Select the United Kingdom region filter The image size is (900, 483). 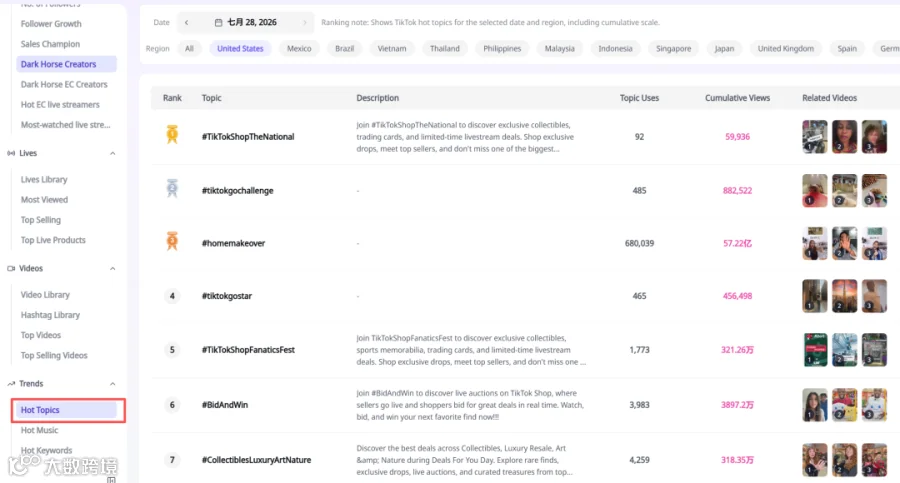point(786,49)
